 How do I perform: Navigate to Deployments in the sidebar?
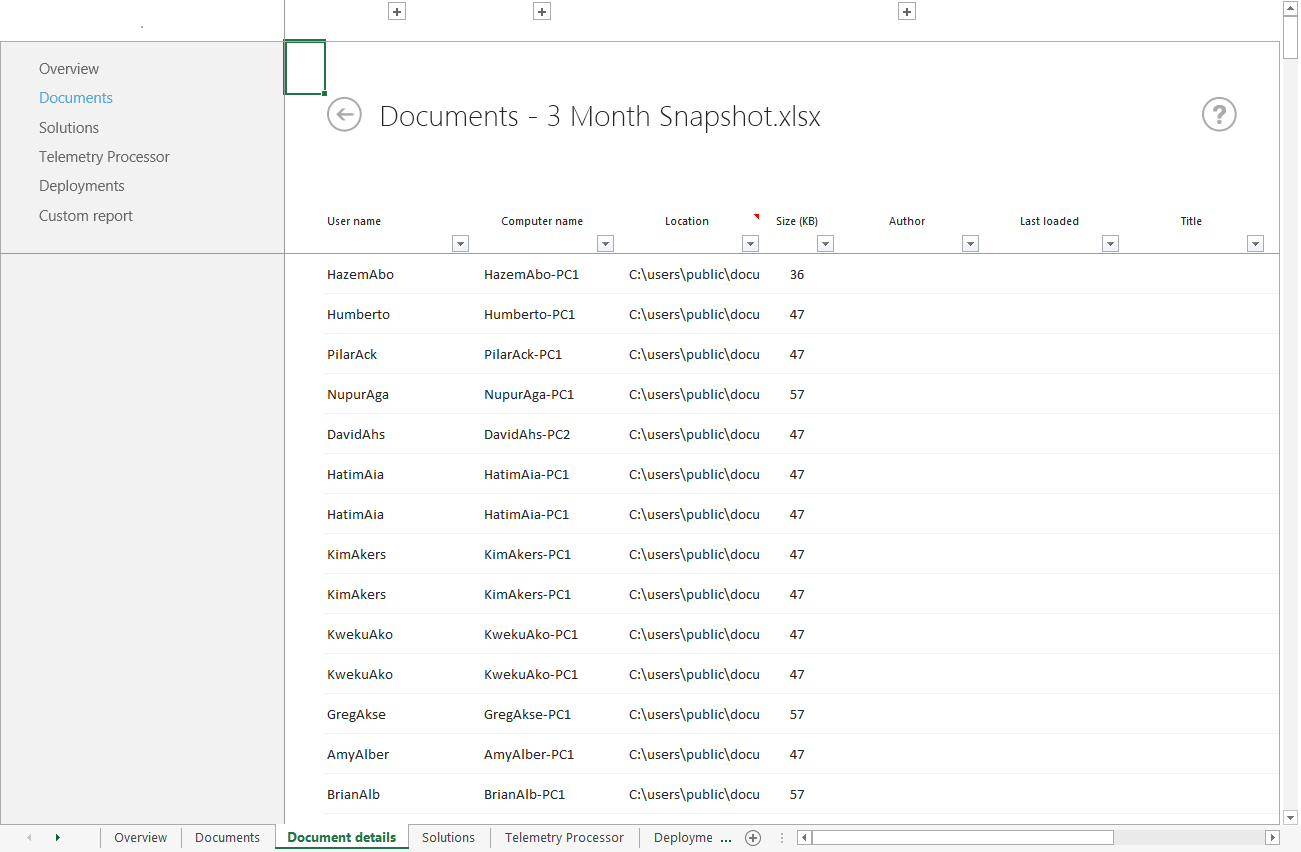click(x=81, y=185)
